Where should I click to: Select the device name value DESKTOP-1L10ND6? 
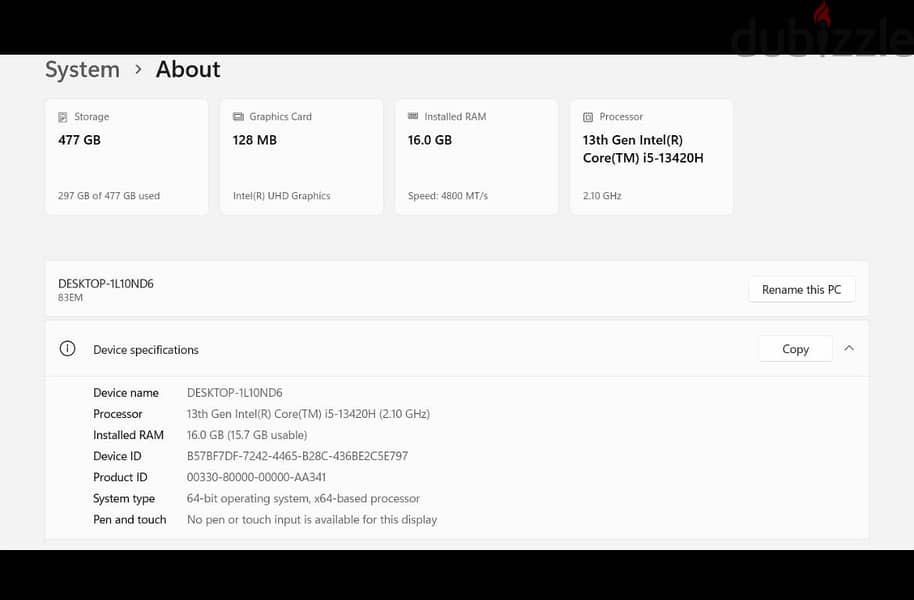click(x=234, y=393)
